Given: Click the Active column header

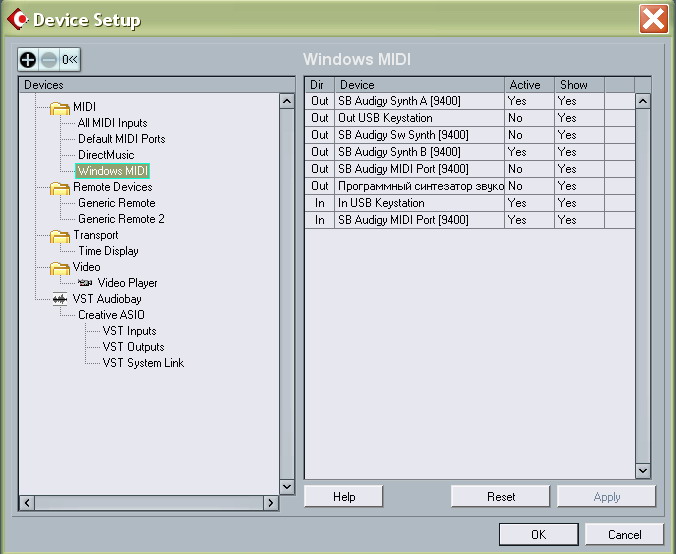Looking at the screenshot, I should [x=529, y=85].
